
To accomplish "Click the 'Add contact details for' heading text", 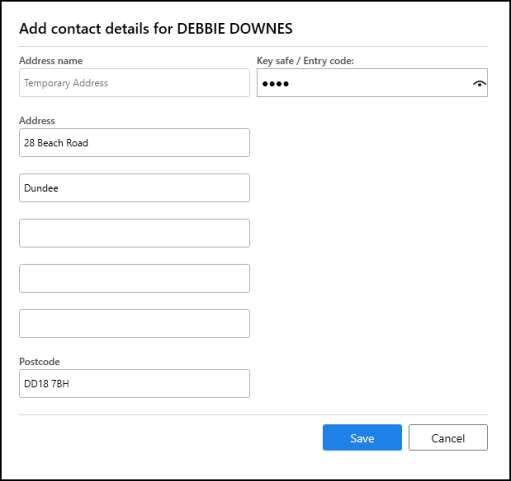I will coord(96,29).
